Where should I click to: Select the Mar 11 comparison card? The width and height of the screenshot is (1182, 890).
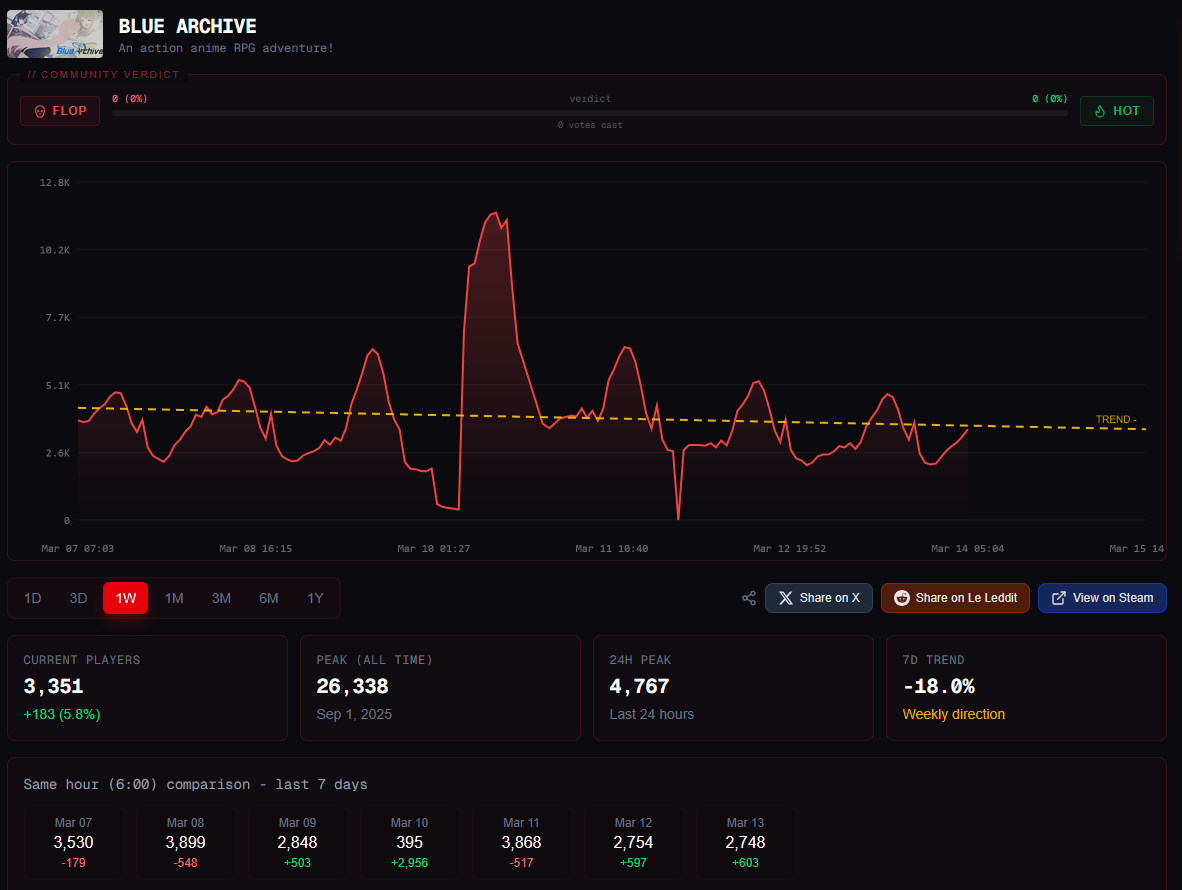tap(522, 843)
